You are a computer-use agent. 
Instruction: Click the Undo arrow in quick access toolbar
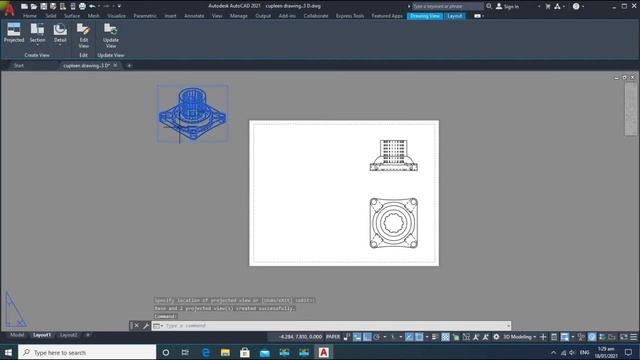pos(92,6)
